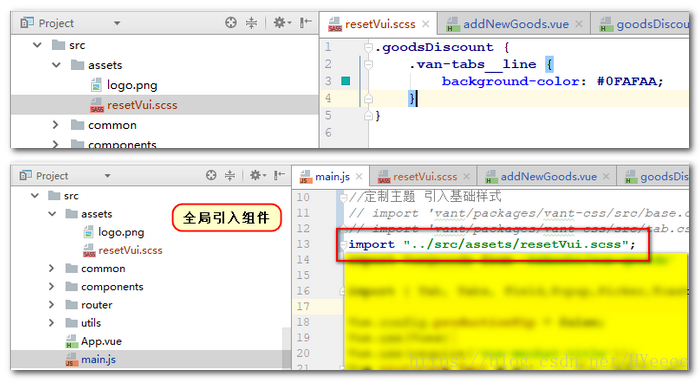The height and width of the screenshot is (381, 700).
Task: Open gear settings in lower Project panel
Action: point(258,175)
